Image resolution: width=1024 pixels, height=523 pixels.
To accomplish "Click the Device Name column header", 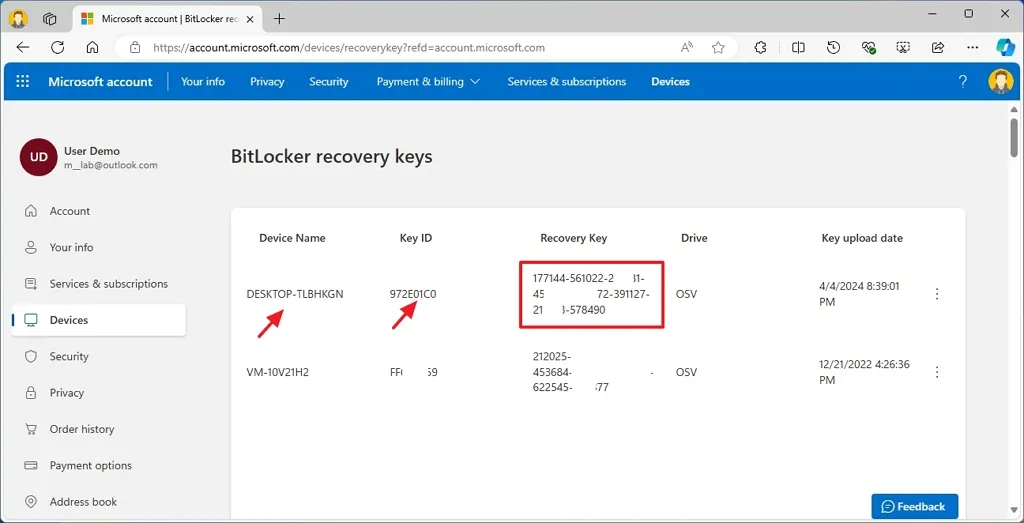I will [x=292, y=238].
